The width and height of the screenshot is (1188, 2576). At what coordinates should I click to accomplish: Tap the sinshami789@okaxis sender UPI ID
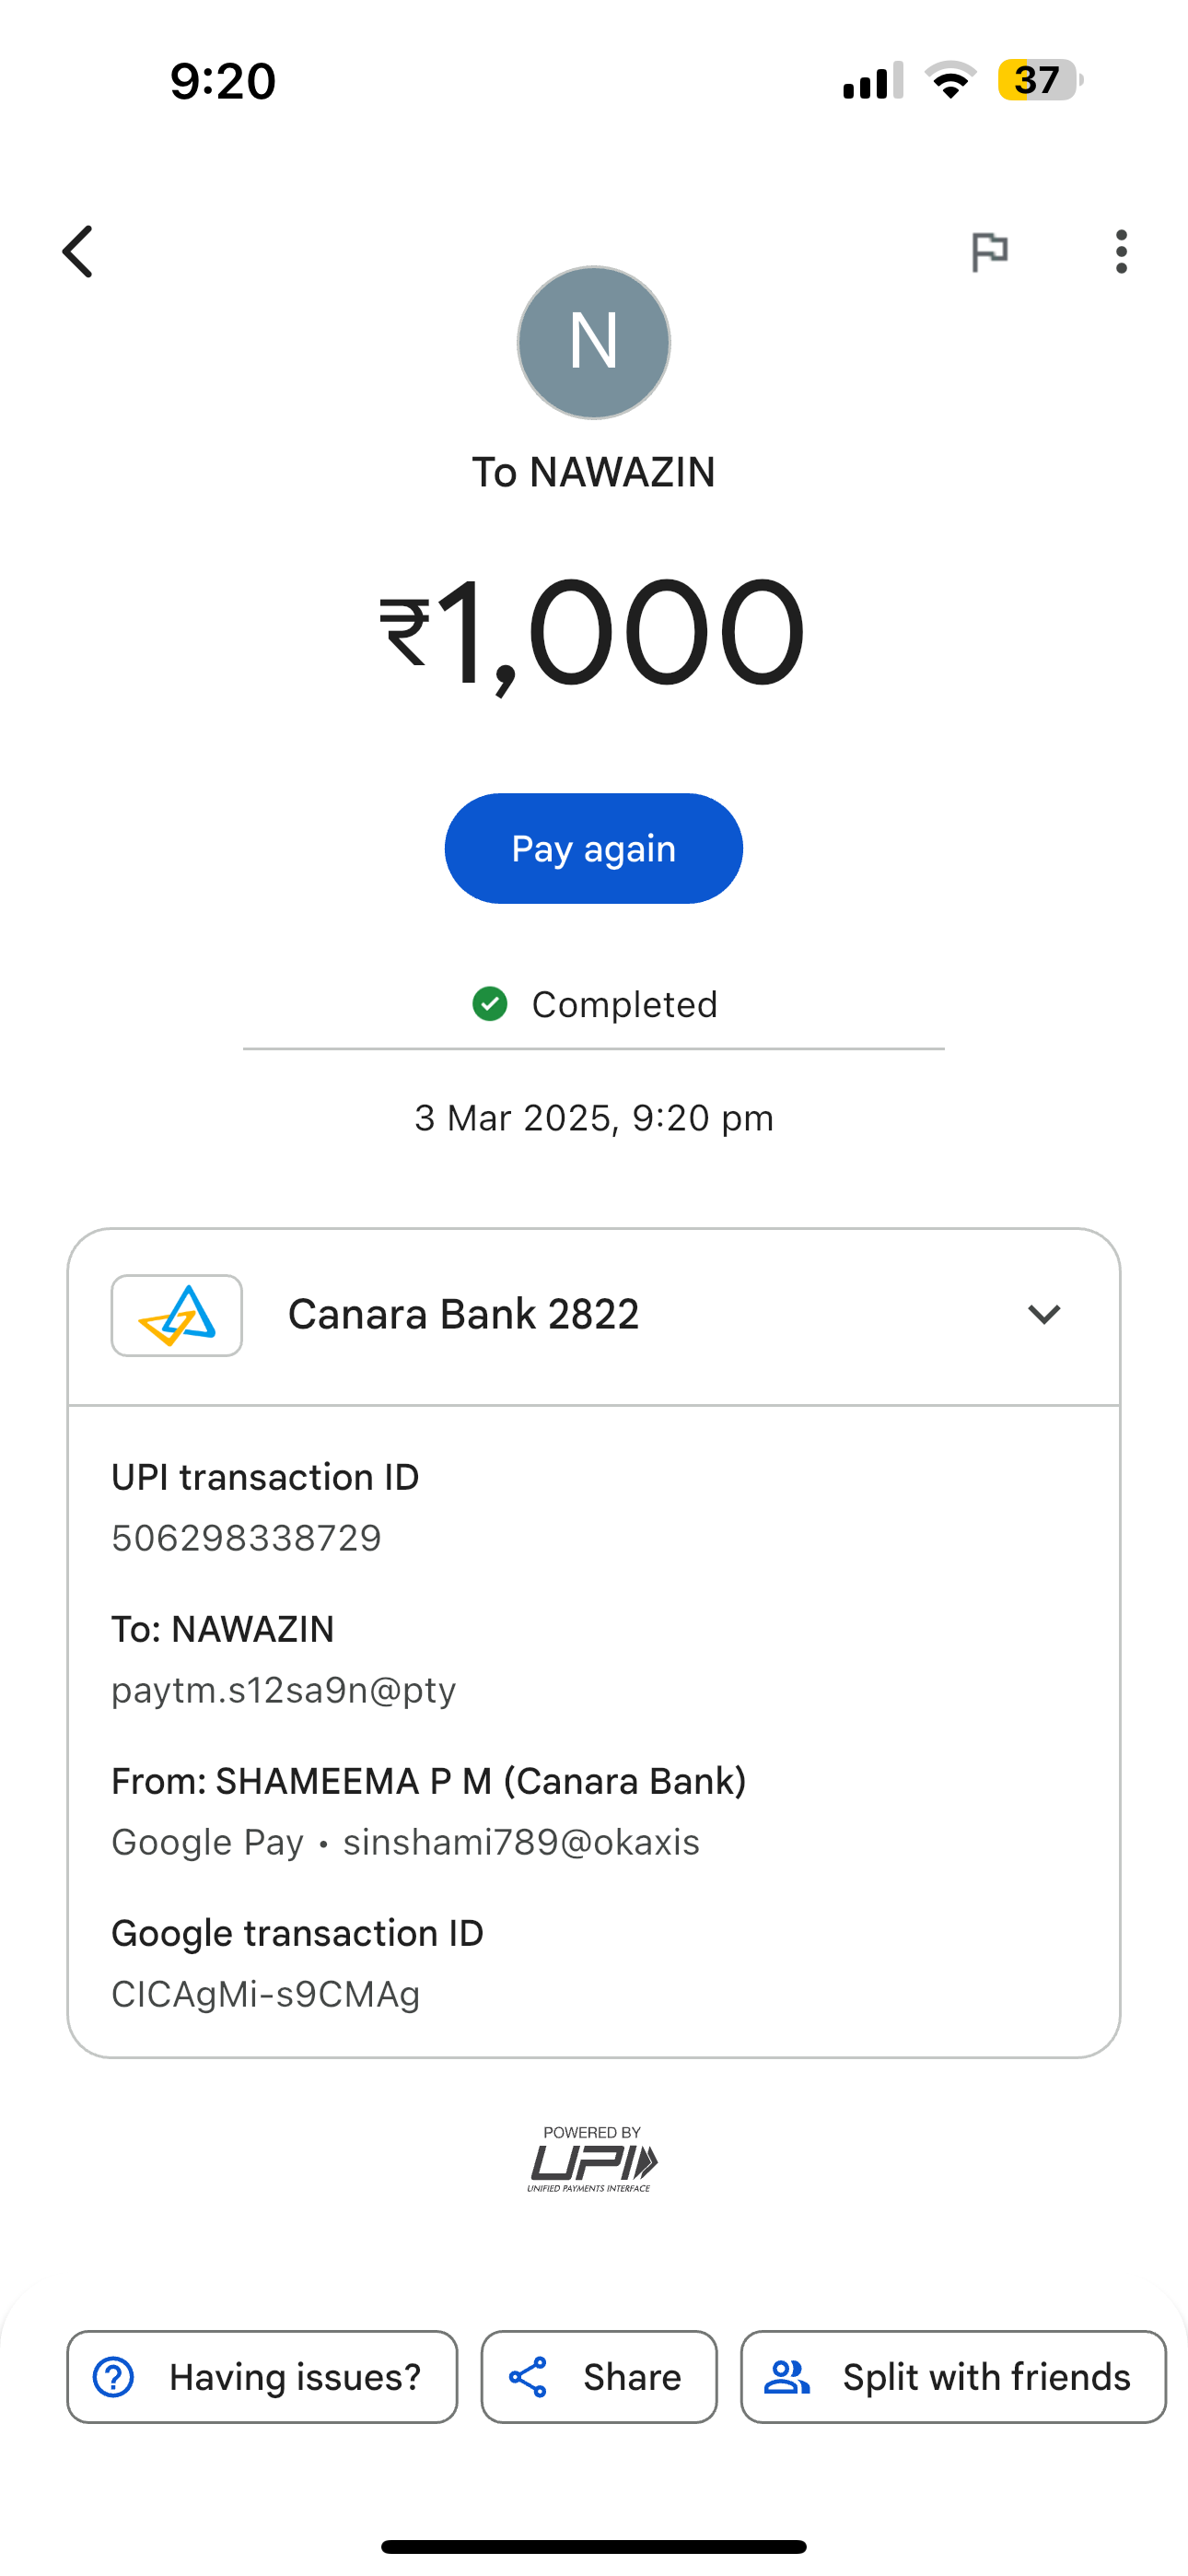point(521,1842)
